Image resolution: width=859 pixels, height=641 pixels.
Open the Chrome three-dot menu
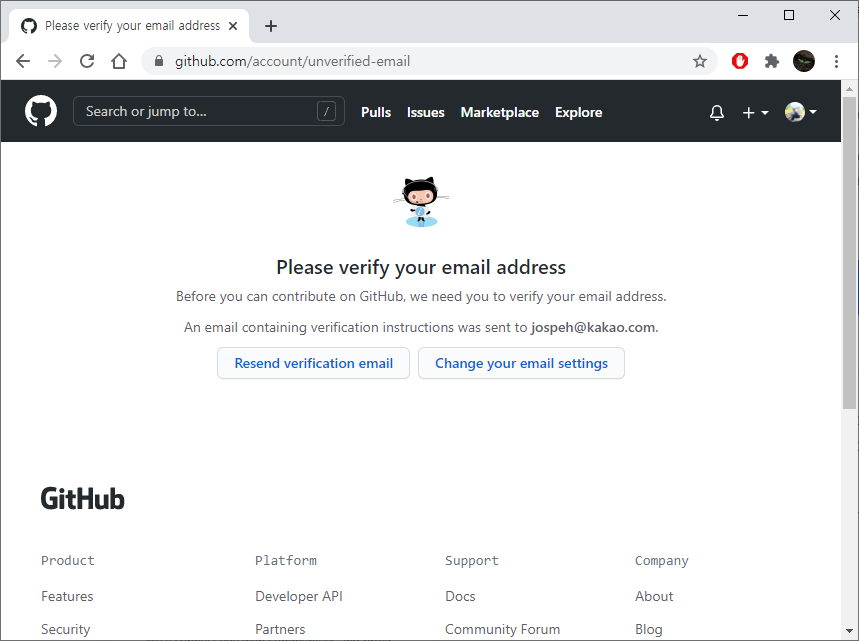click(836, 61)
